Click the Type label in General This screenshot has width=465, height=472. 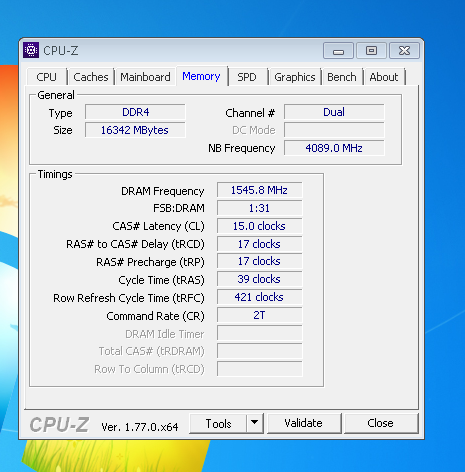click(x=60, y=114)
